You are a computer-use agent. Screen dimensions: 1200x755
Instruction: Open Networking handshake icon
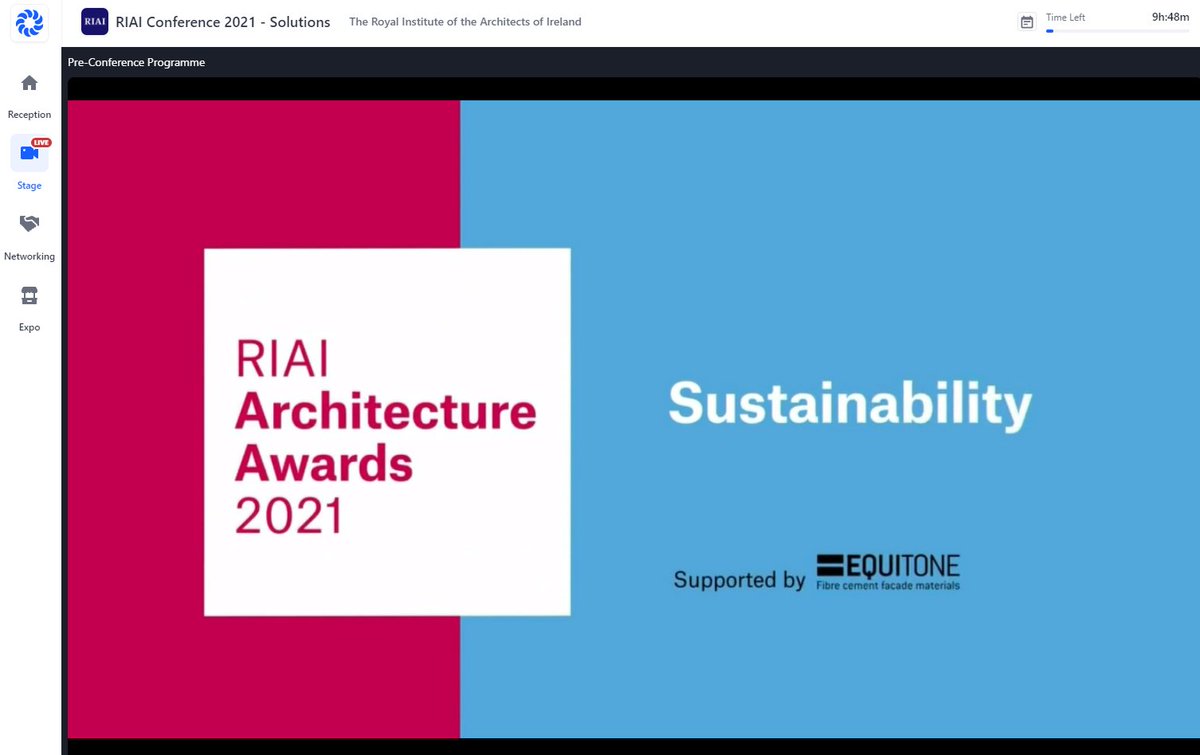click(x=29, y=224)
